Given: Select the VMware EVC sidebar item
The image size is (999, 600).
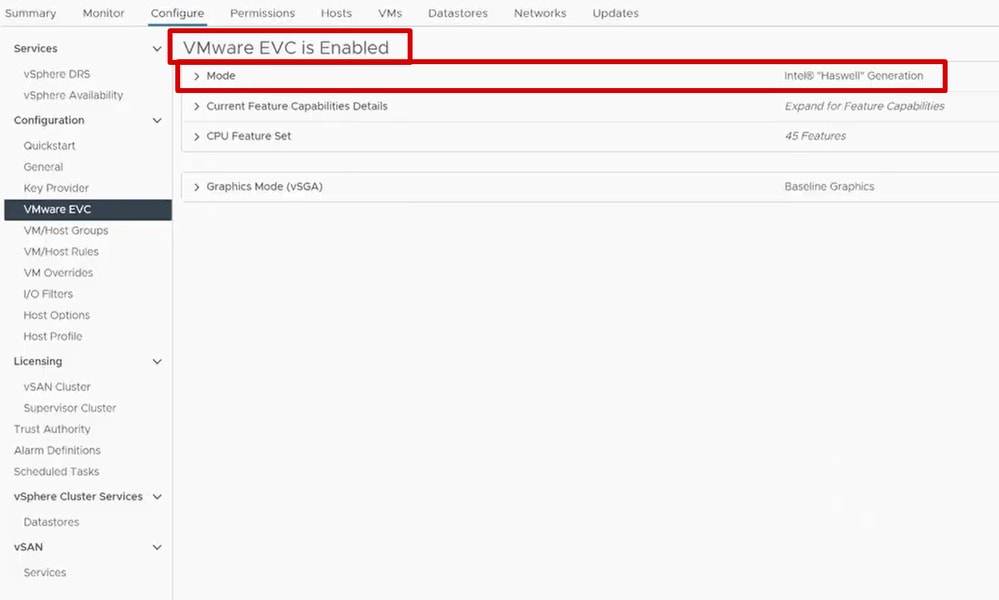Looking at the screenshot, I should pyautogui.click(x=88, y=210).
